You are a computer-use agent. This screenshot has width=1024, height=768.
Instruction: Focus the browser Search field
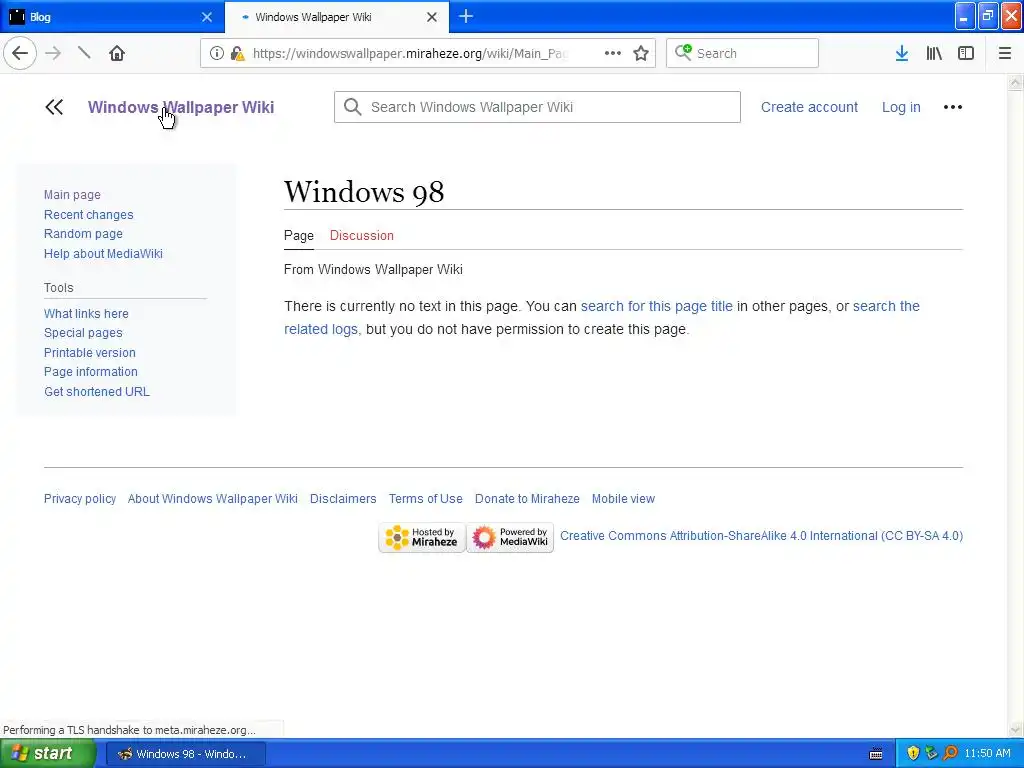coord(743,54)
